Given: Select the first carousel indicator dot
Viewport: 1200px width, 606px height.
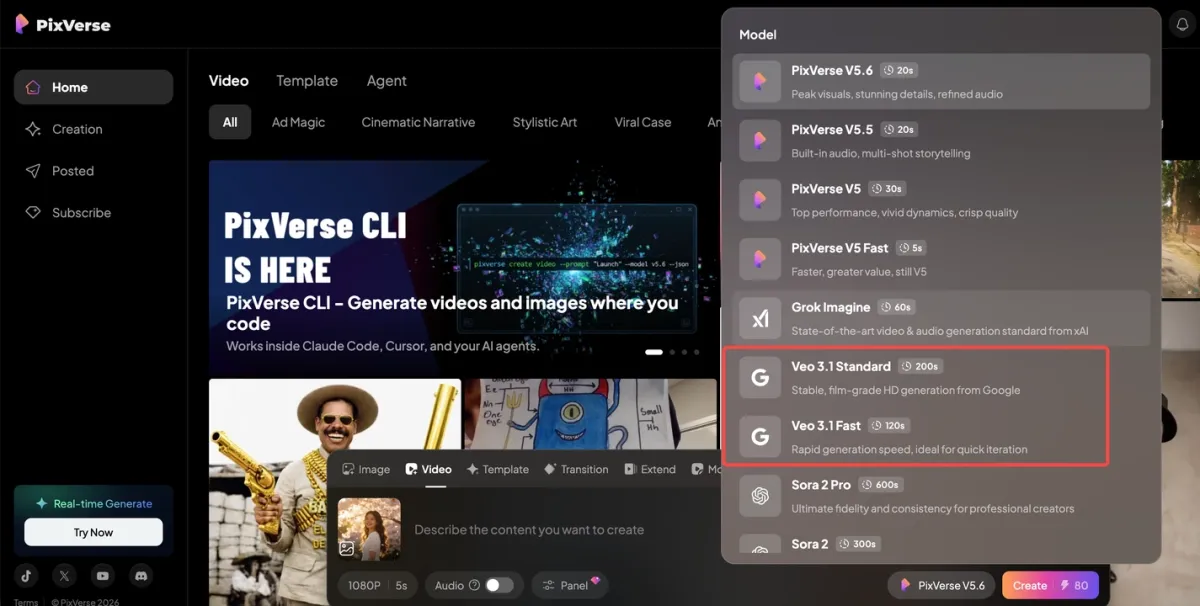Looking at the screenshot, I should pos(654,352).
